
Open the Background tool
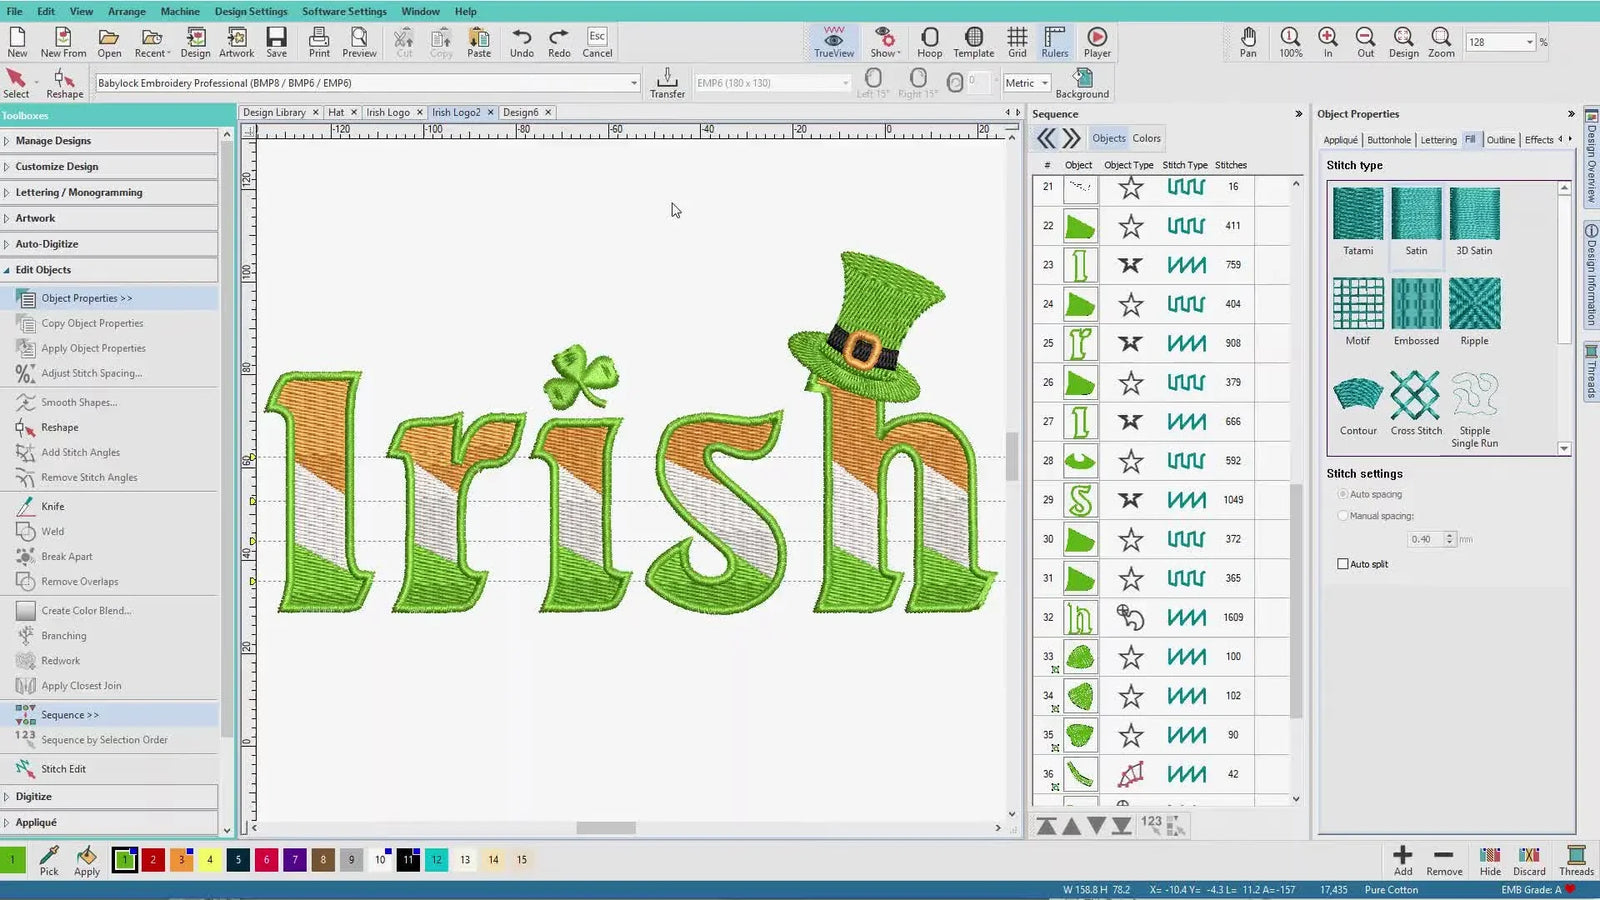pos(1082,83)
